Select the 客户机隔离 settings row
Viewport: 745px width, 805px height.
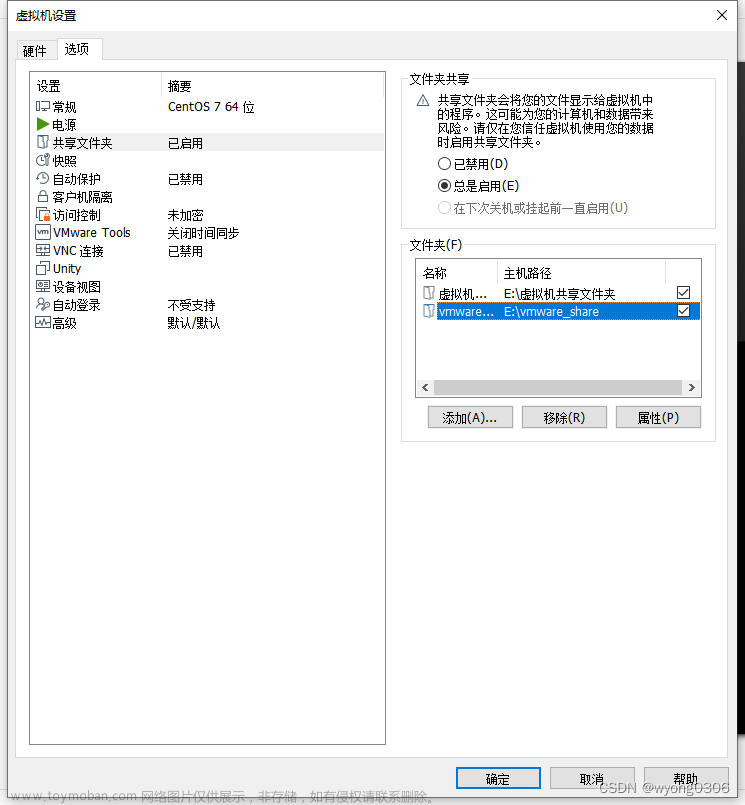[x=207, y=196]
